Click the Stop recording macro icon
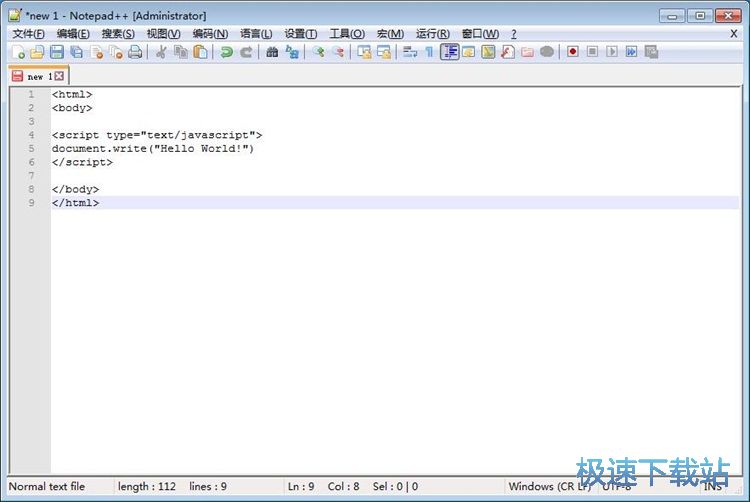The image size is (750, 502). coord(592,52)
